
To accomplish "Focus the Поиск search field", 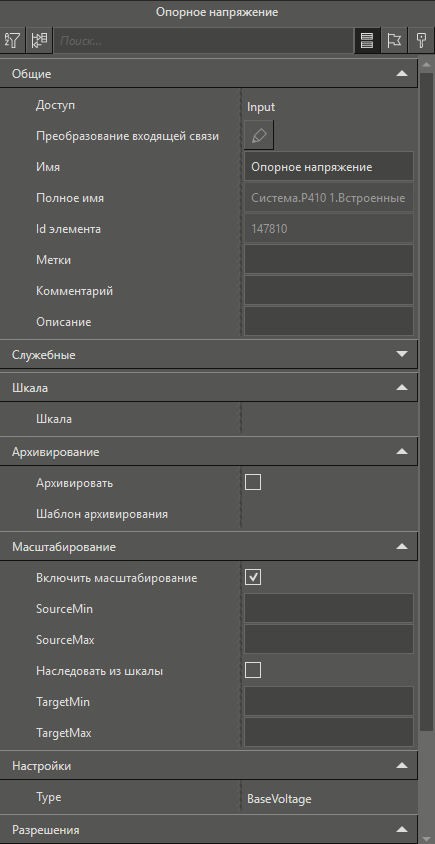I will point(204,40).
